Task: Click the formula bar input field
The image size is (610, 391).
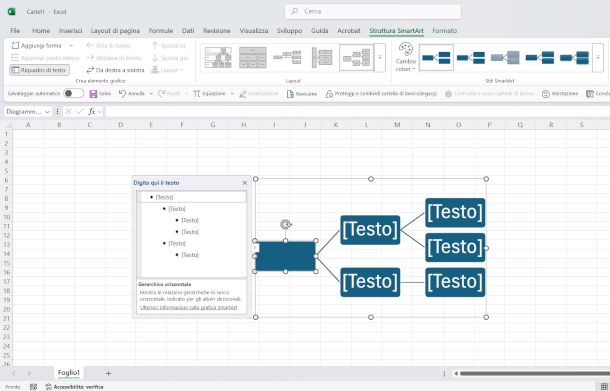Action: [x=357, y=112]
